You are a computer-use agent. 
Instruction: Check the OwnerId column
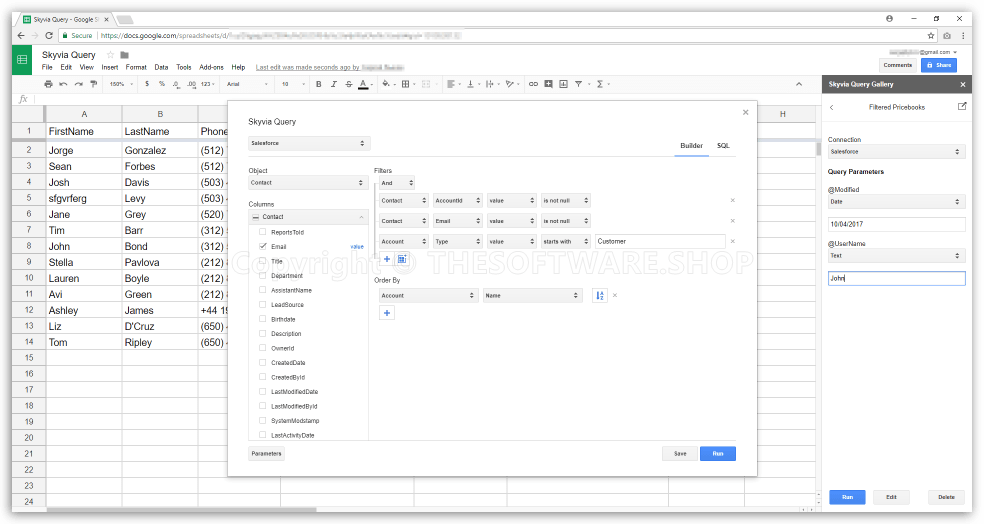point(263,348)
